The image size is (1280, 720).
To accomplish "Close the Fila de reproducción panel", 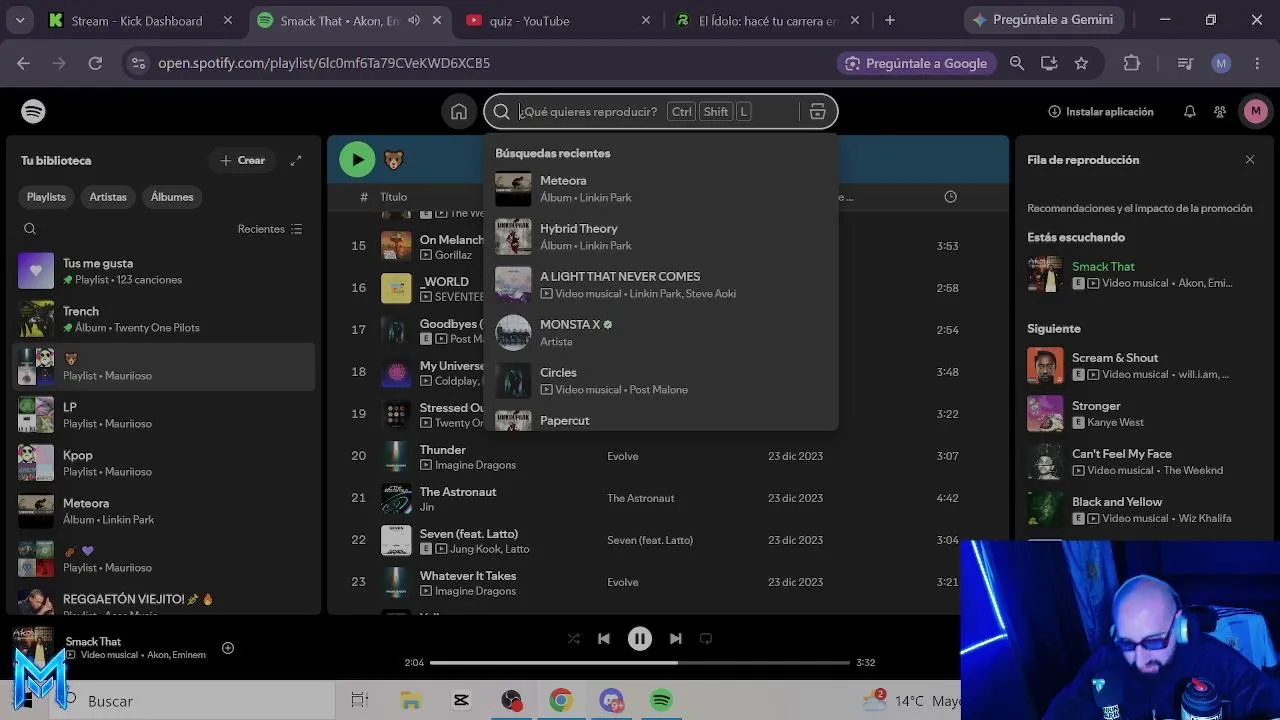I will click(x=1250, y=160).
